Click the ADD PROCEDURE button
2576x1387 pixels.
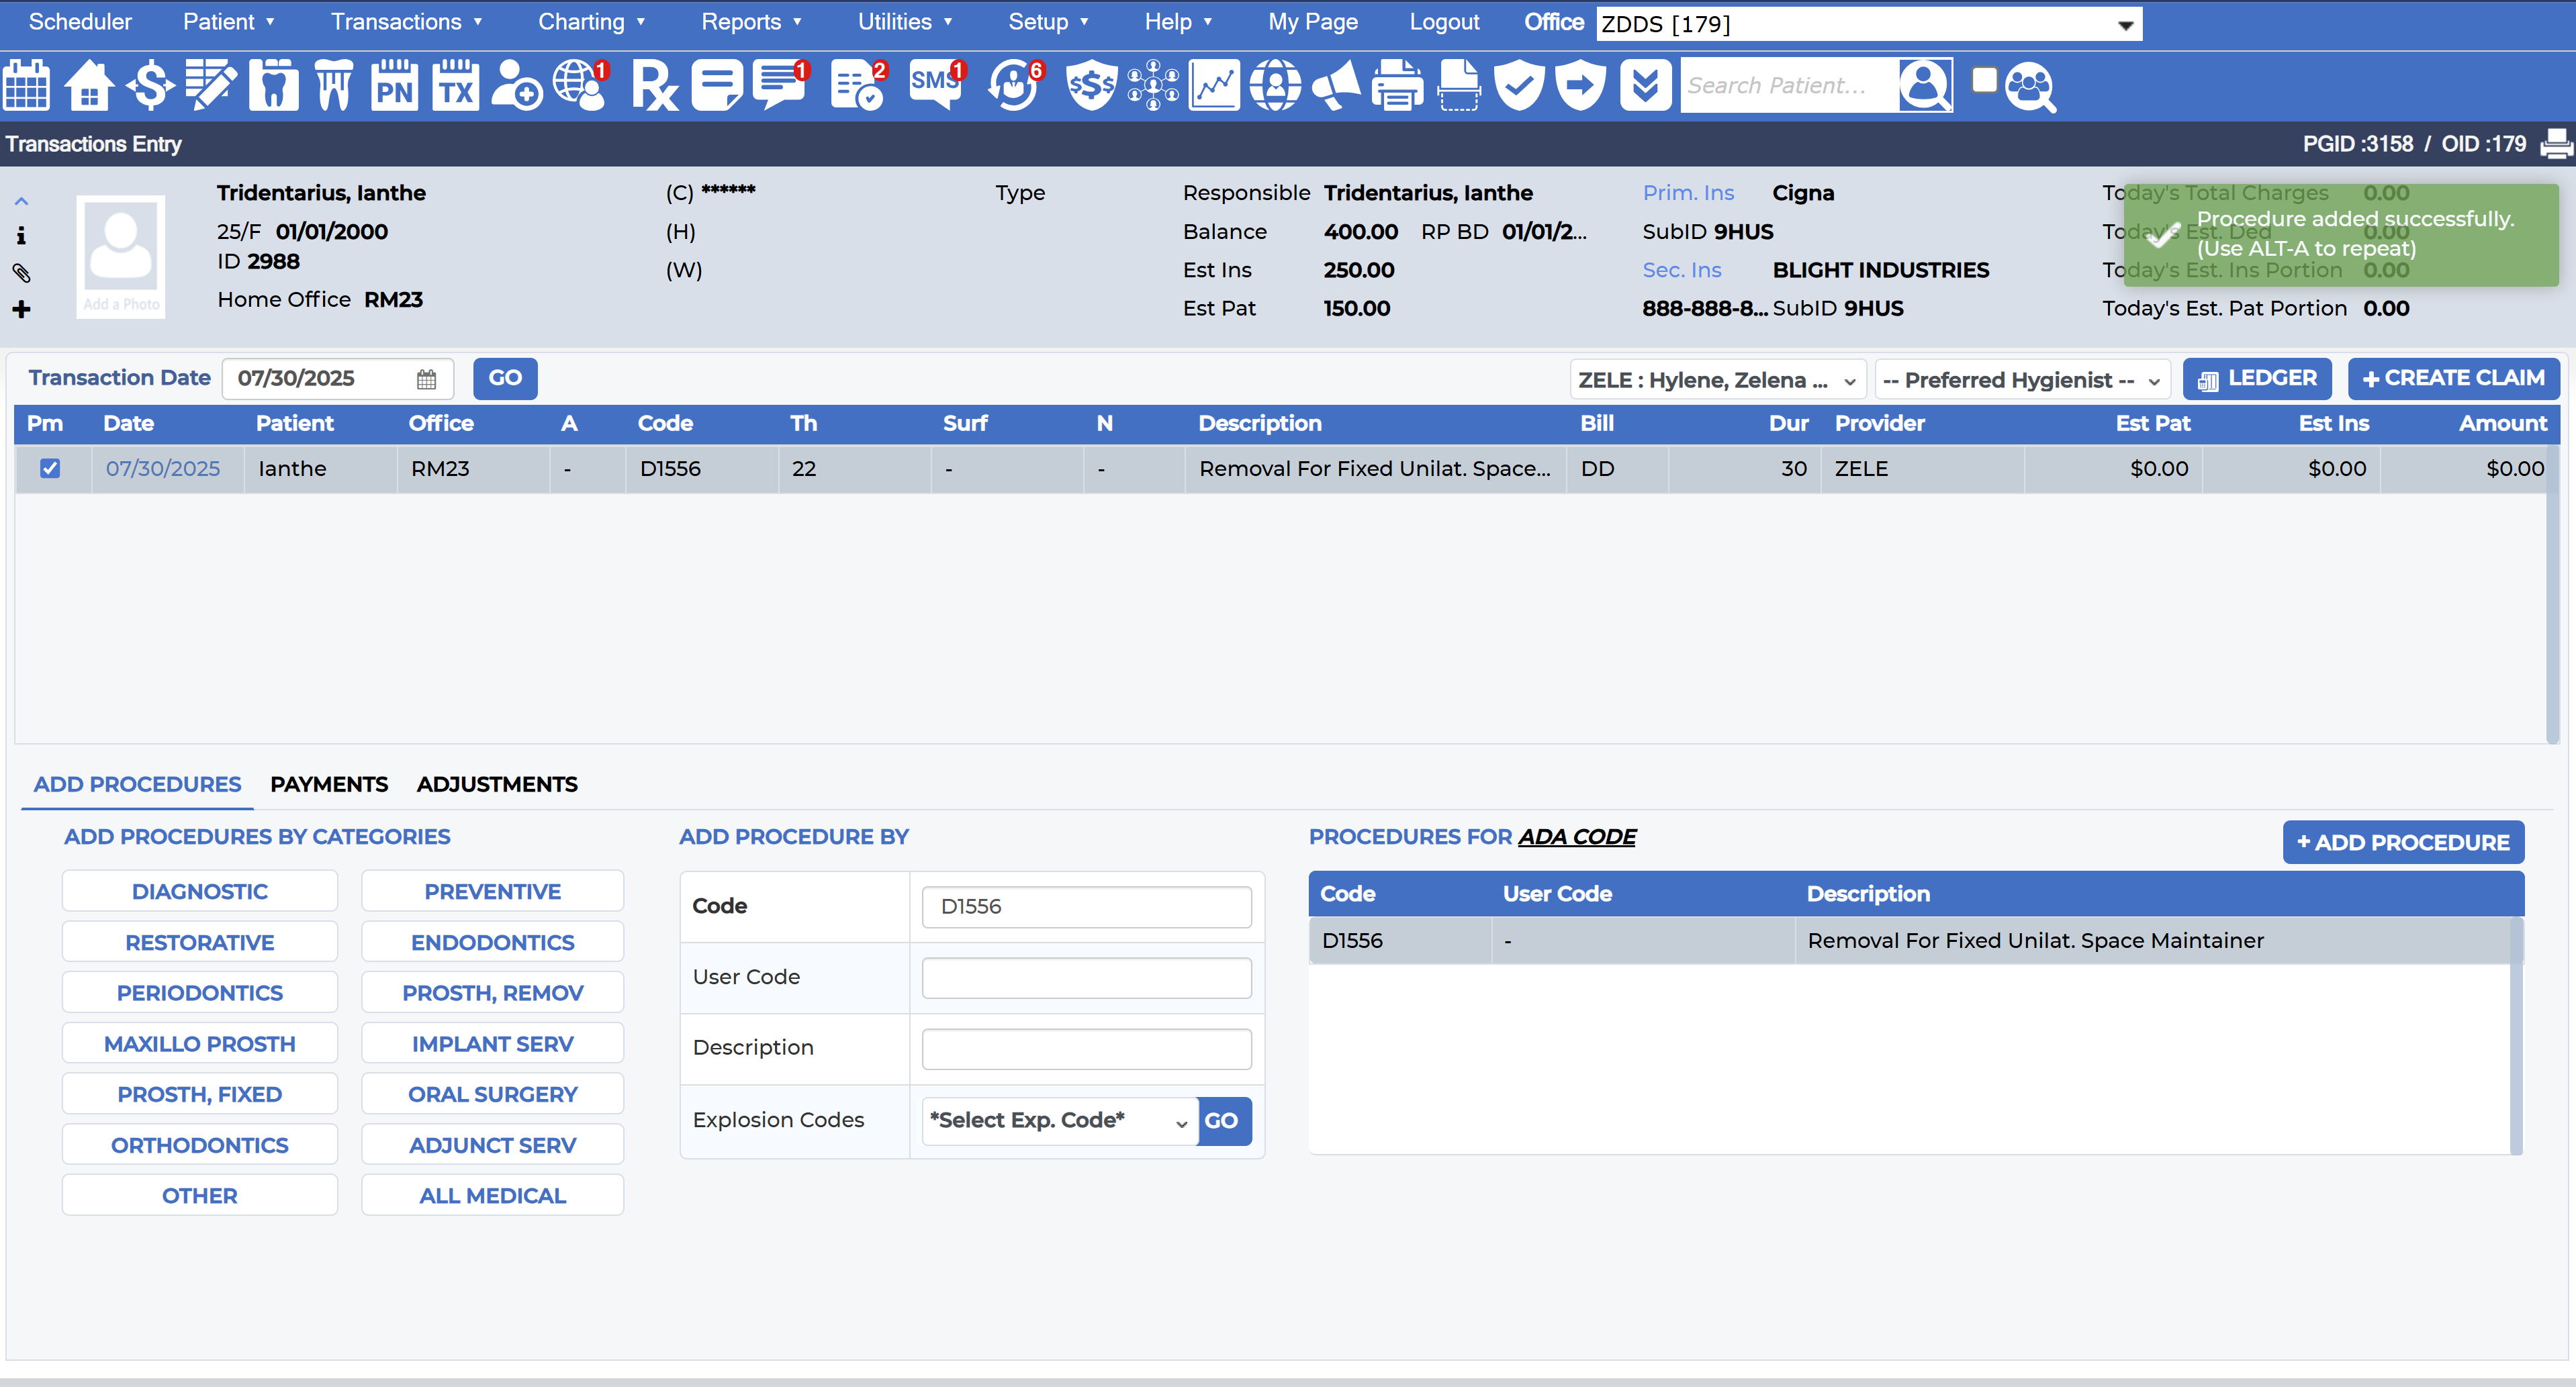coord(2403,843)
